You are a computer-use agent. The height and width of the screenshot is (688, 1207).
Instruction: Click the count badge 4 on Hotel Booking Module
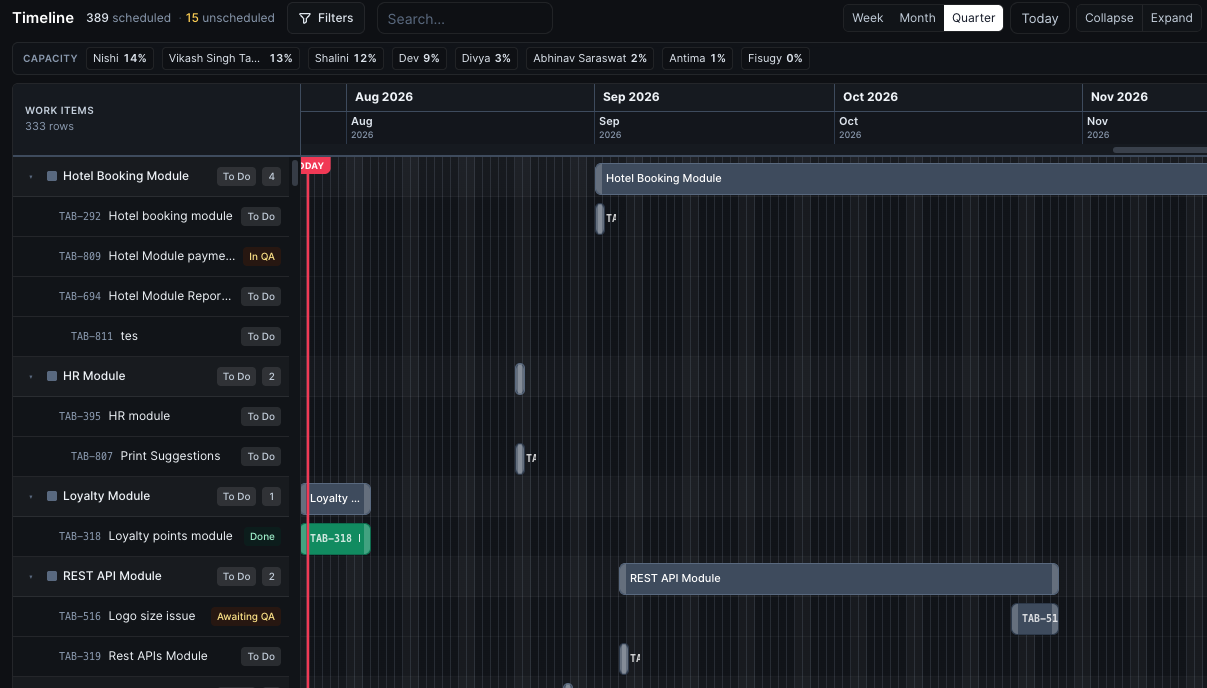tap(271, 177)
